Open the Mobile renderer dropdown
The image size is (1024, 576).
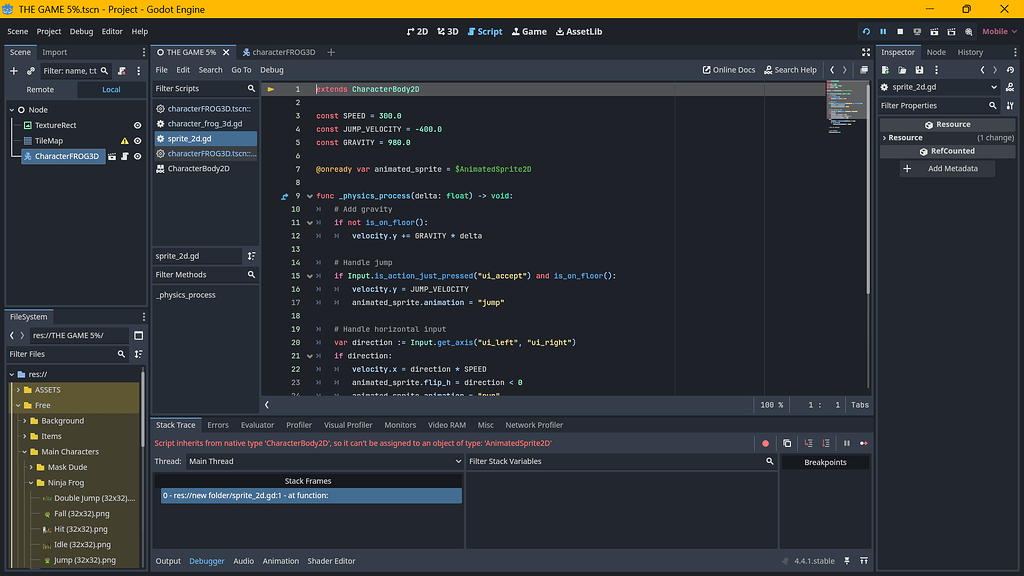[999, 31]
